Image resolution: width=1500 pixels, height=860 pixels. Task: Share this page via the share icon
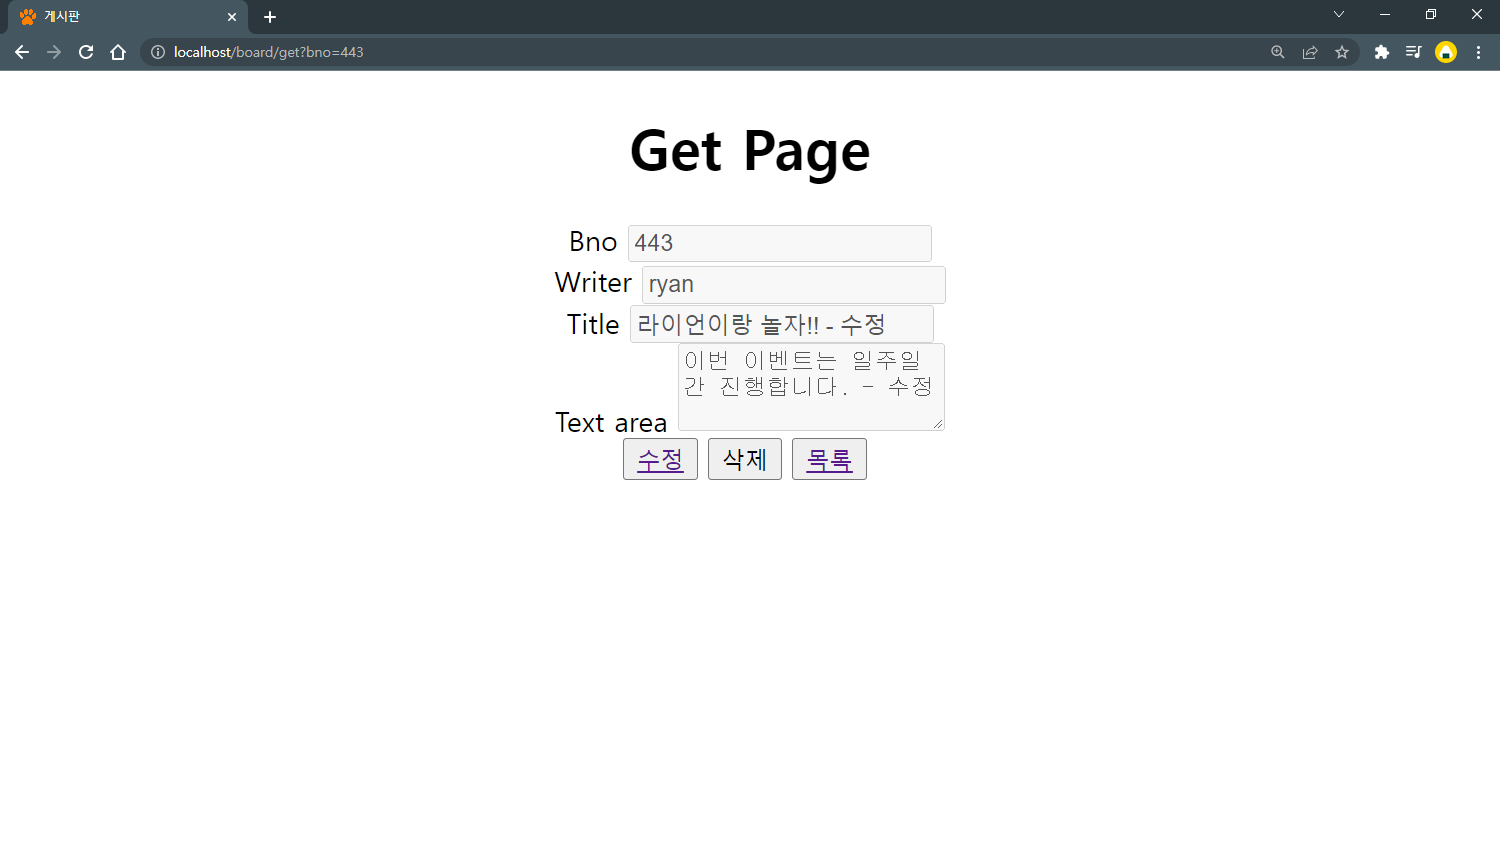(1310, 52)
